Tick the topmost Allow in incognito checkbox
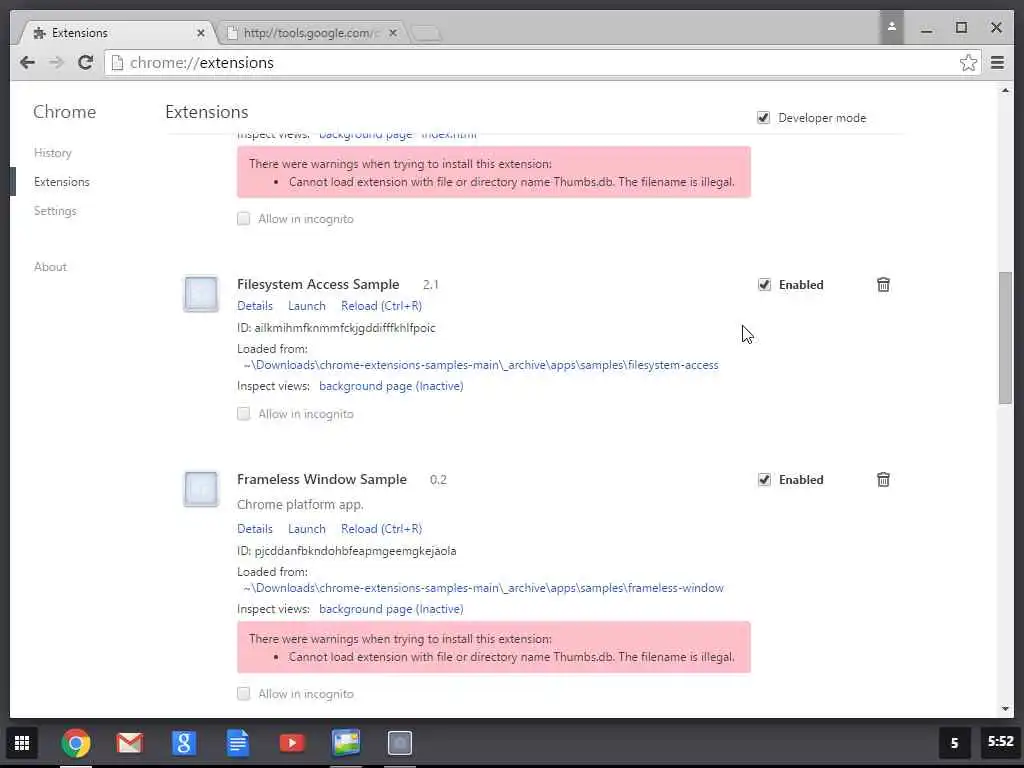This screenshot has width=1024, height=768. point(244,219)
